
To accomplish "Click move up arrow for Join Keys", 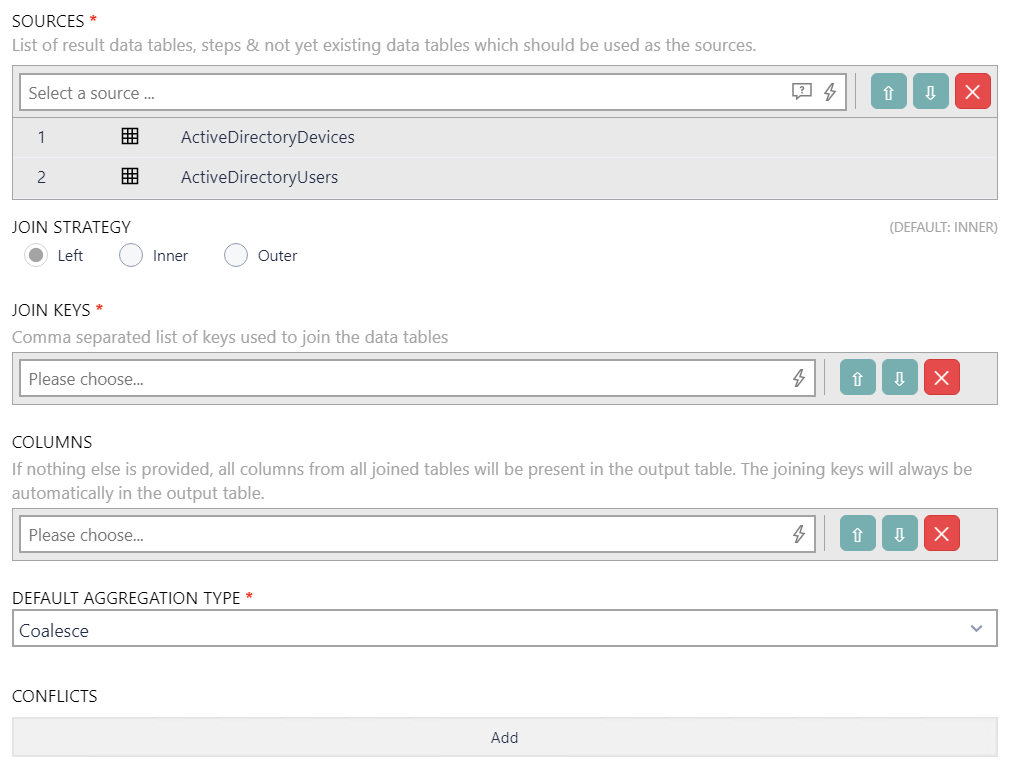I will click(857, 379).
